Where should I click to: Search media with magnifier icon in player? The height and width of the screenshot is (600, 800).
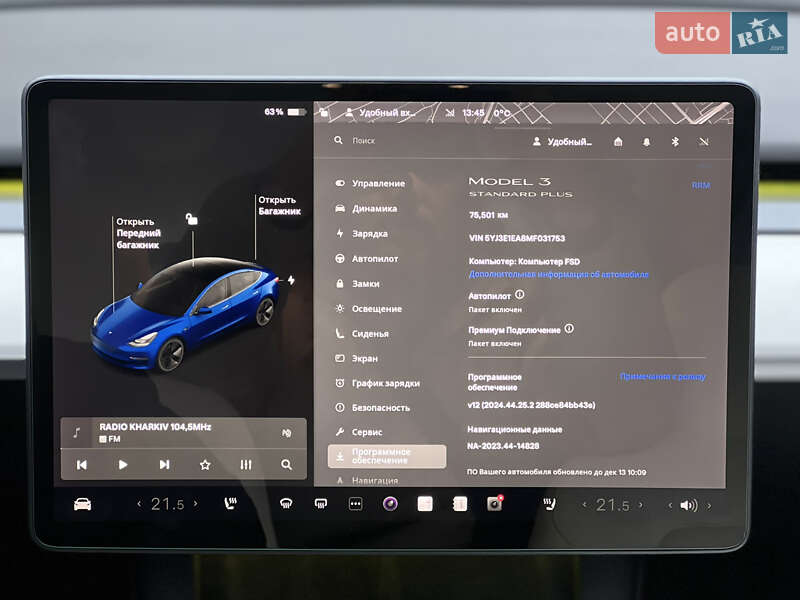pos(286,464)
